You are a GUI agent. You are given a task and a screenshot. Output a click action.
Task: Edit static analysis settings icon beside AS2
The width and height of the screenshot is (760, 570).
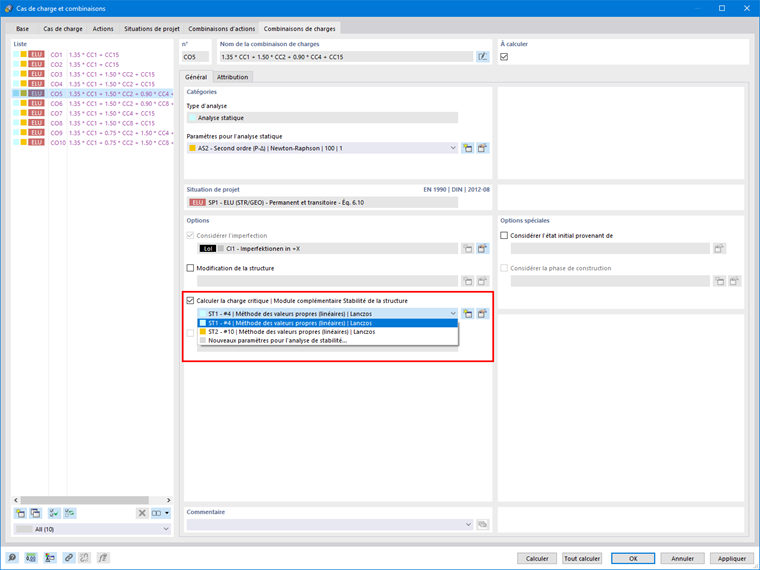482,148
